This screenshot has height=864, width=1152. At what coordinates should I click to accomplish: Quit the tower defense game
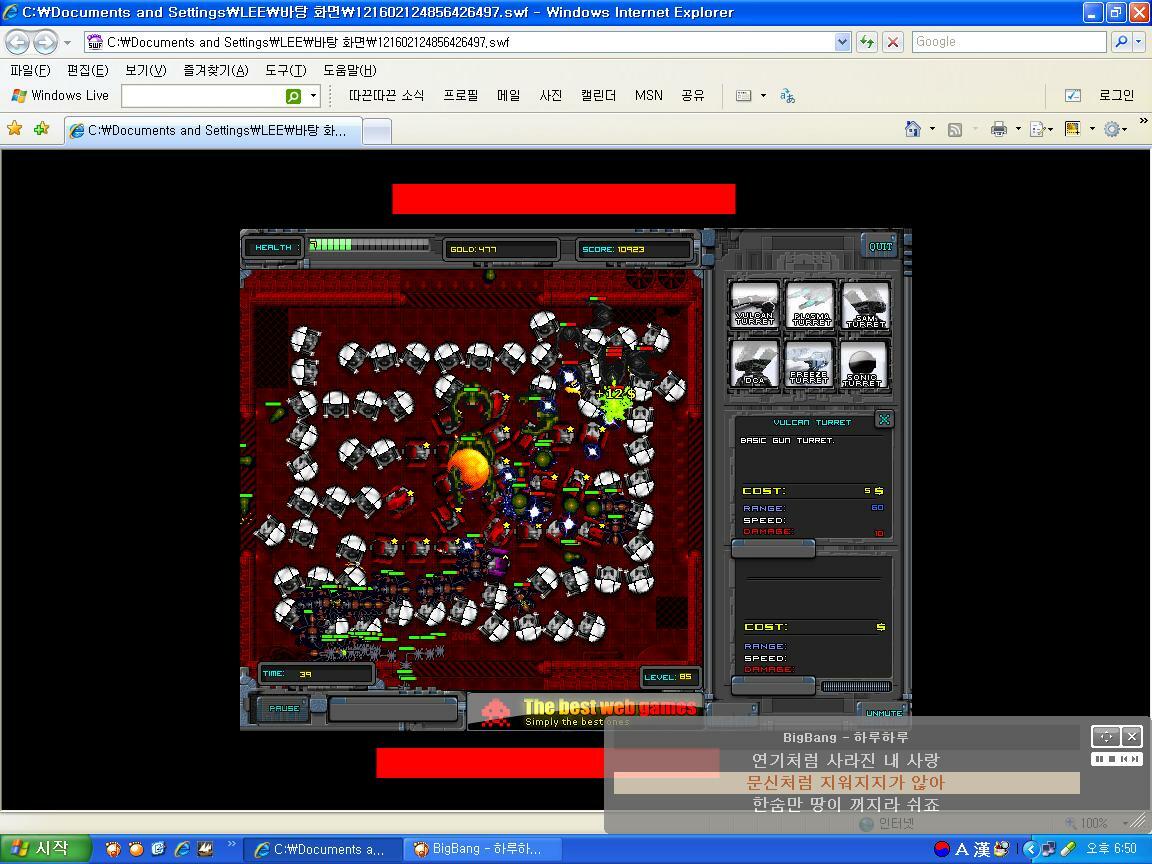click(x=880, y=247)
